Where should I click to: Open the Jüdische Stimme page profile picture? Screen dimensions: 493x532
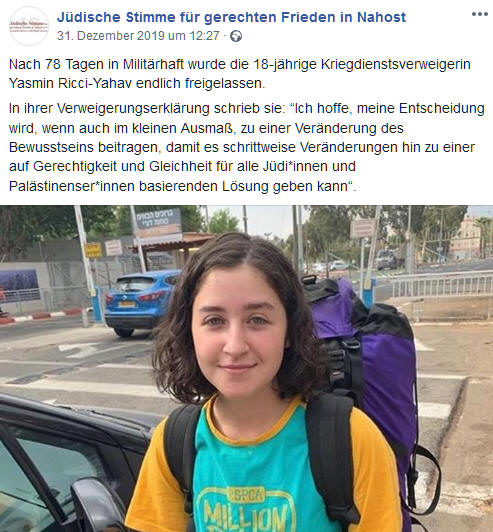pos(29,26)
